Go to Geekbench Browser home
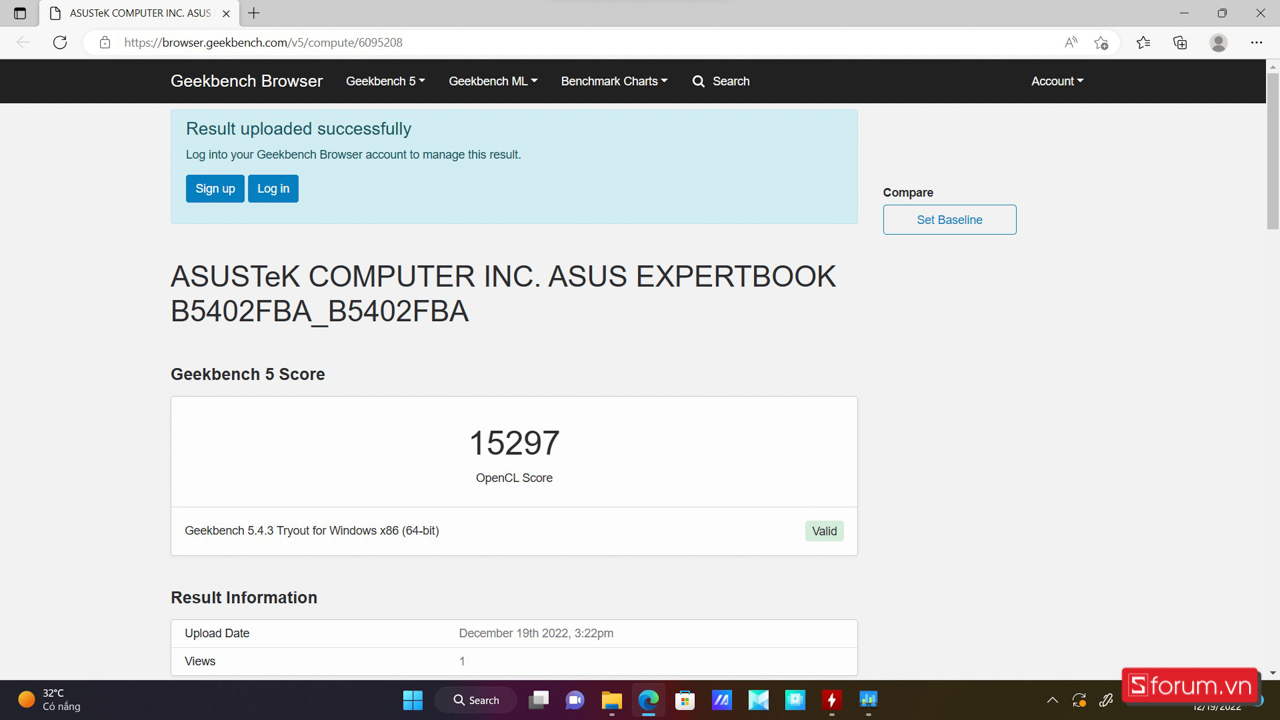Image resolution: width=1280 pixels, height=720 pixels. click(247, 81)
